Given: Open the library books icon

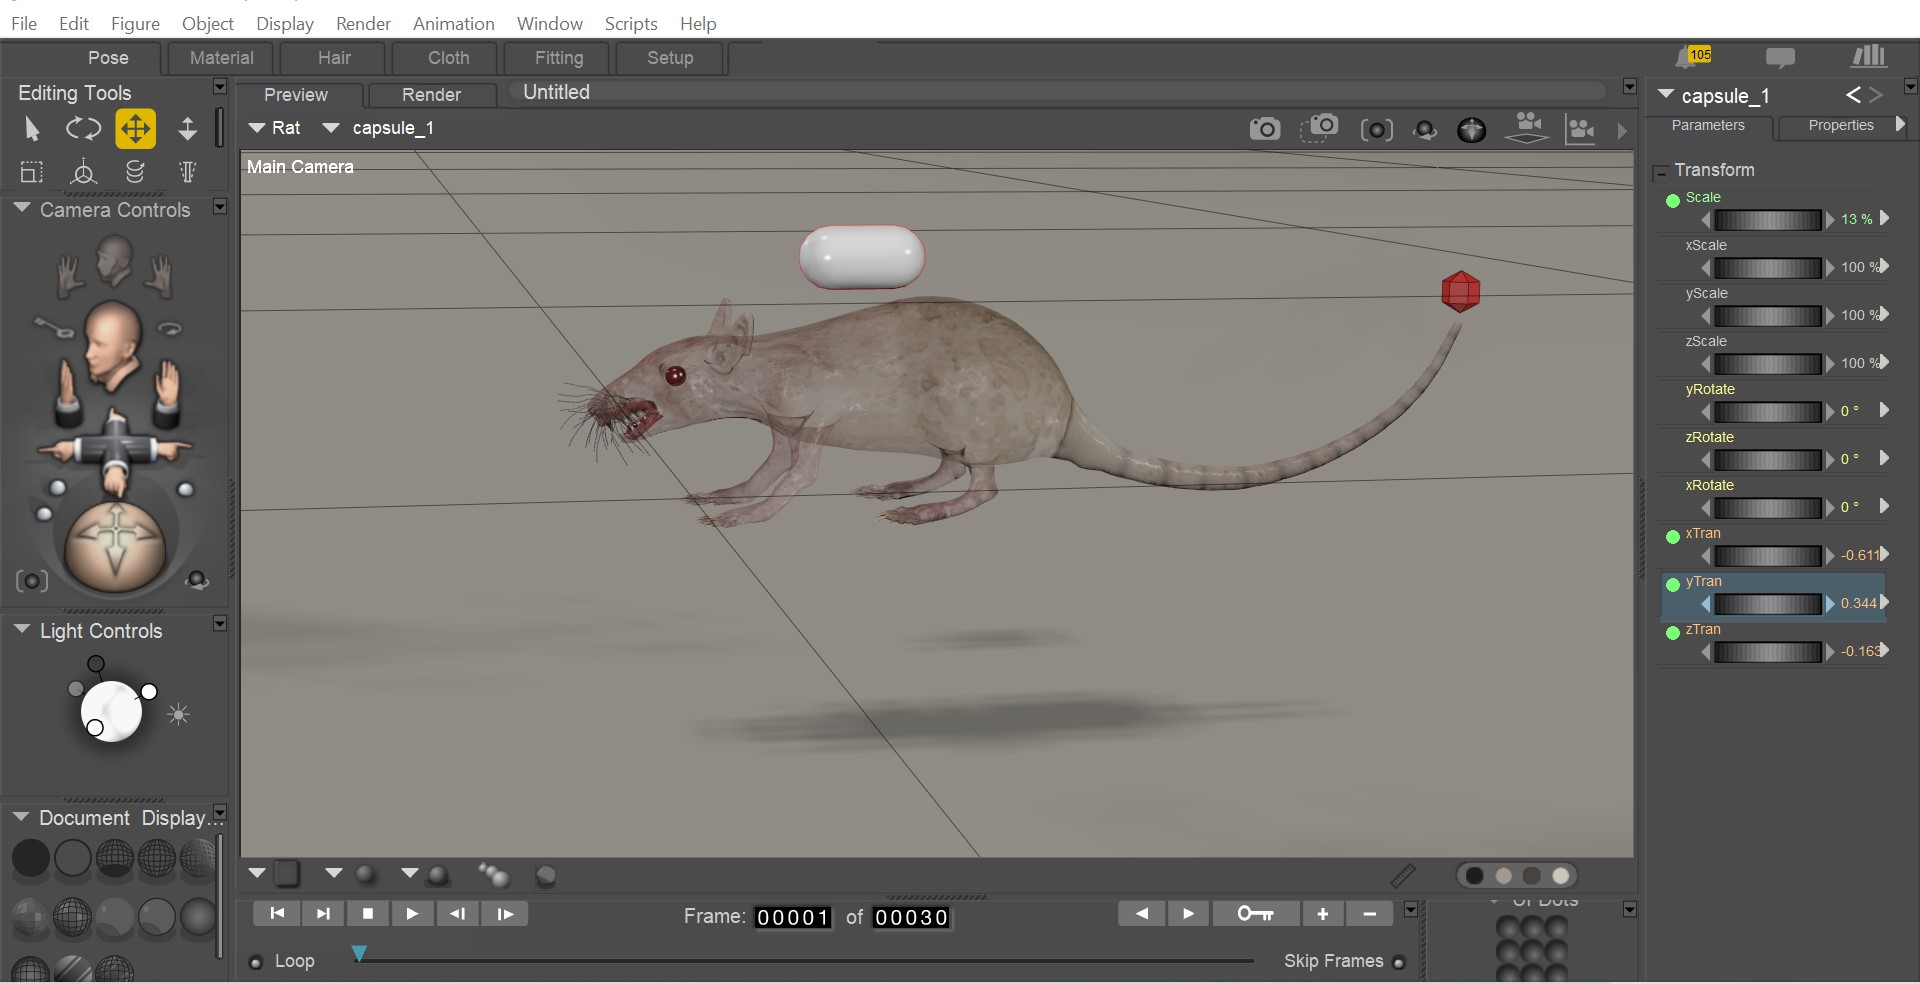Looking at the screenshot, I should coord(1868,57).
